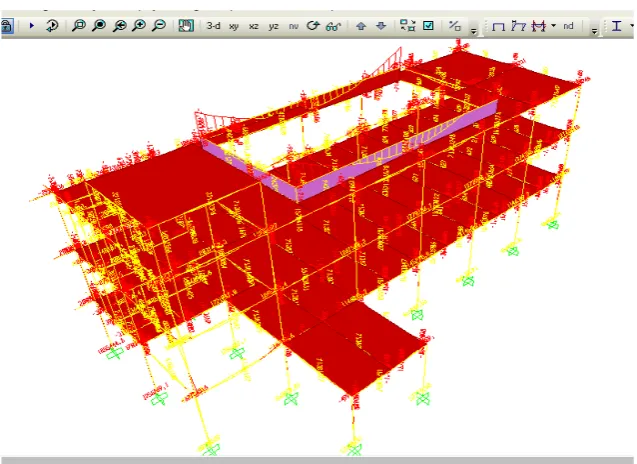
Task: Set the view to the xz plane
Action: 254,26
